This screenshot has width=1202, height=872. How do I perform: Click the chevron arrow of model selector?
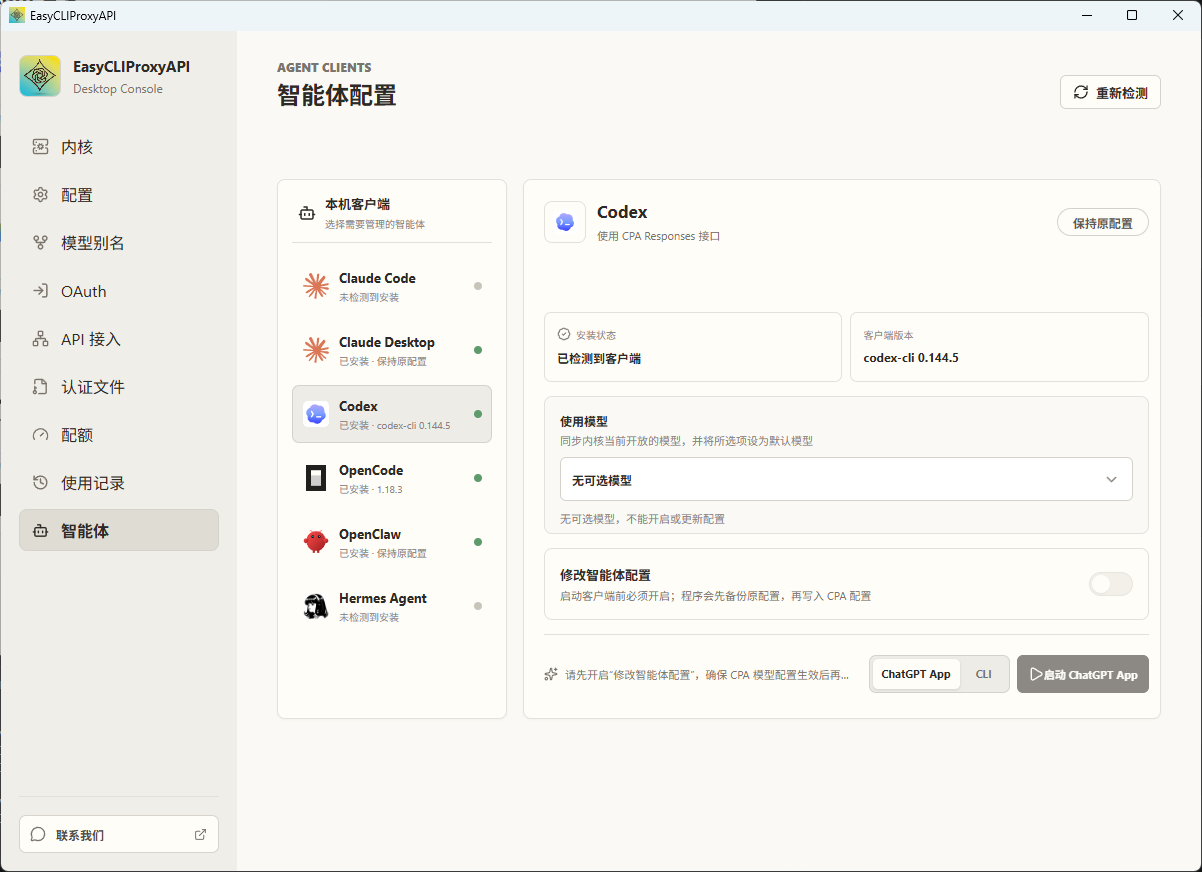(1112, 480)
